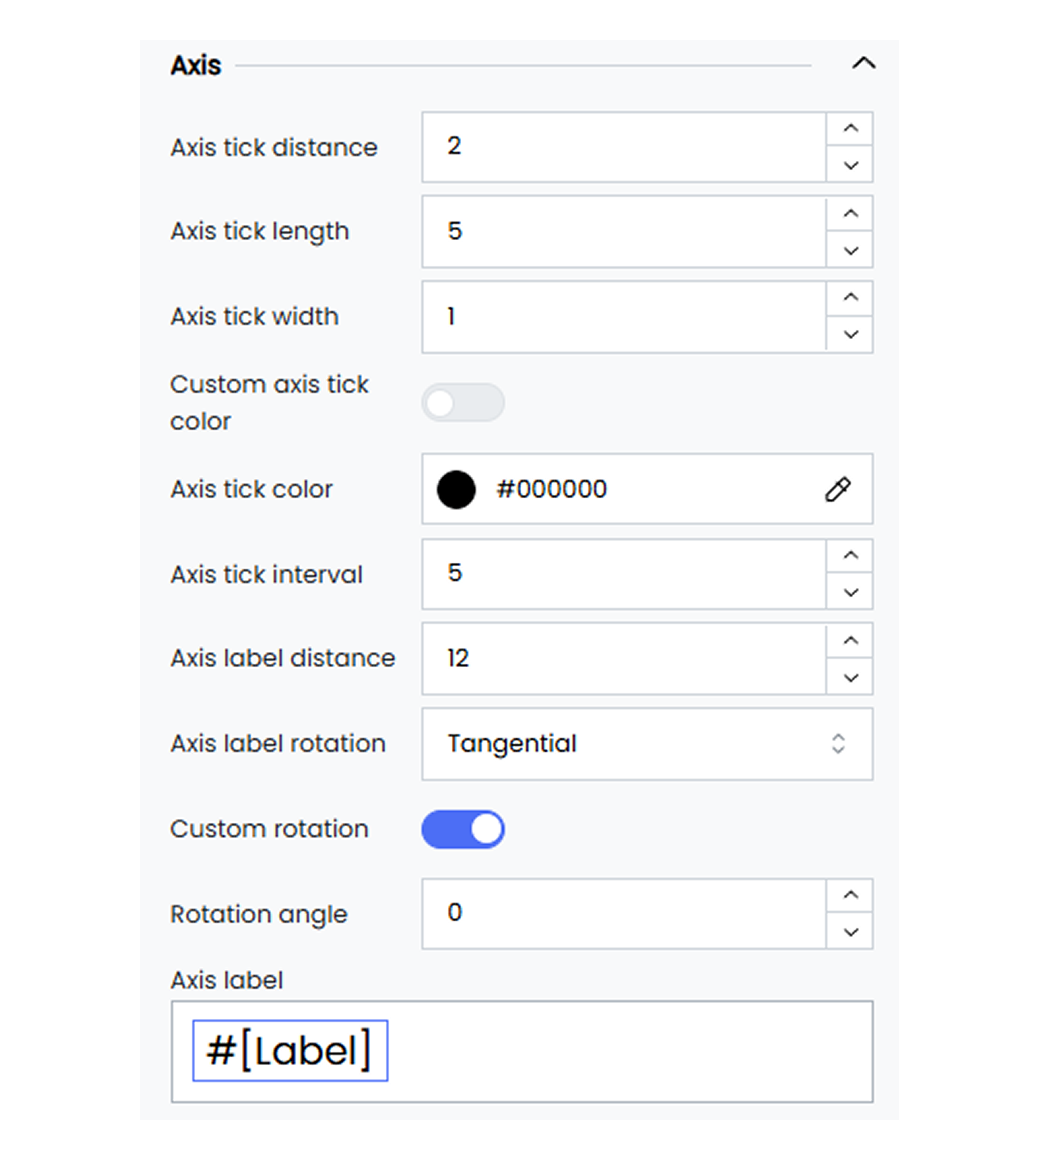Collapse the Axis section with chevron

[x=863, y=64]
